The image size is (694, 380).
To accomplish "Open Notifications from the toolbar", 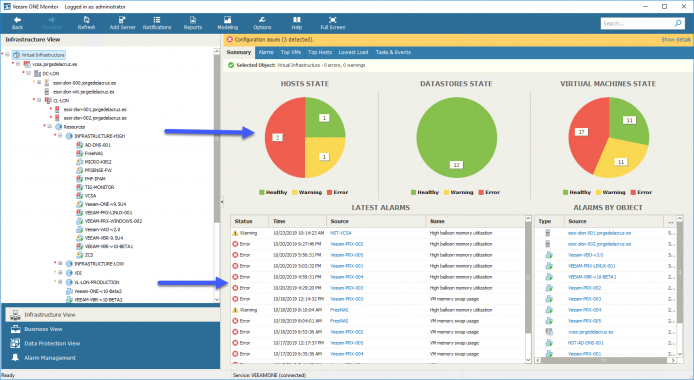I will 157,20.
